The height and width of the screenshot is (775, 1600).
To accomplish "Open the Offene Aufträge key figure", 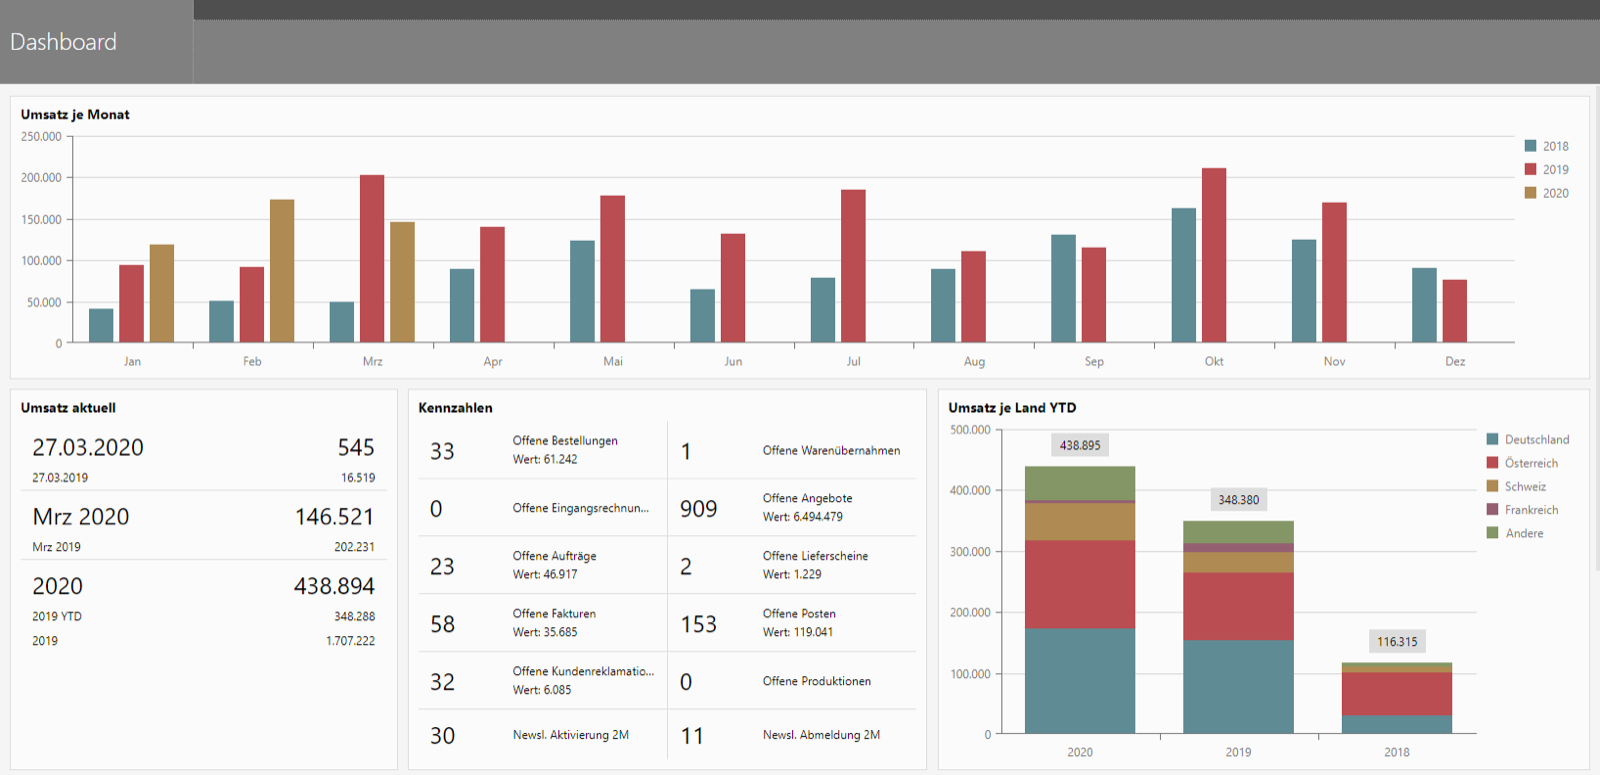I will point(542,566).
